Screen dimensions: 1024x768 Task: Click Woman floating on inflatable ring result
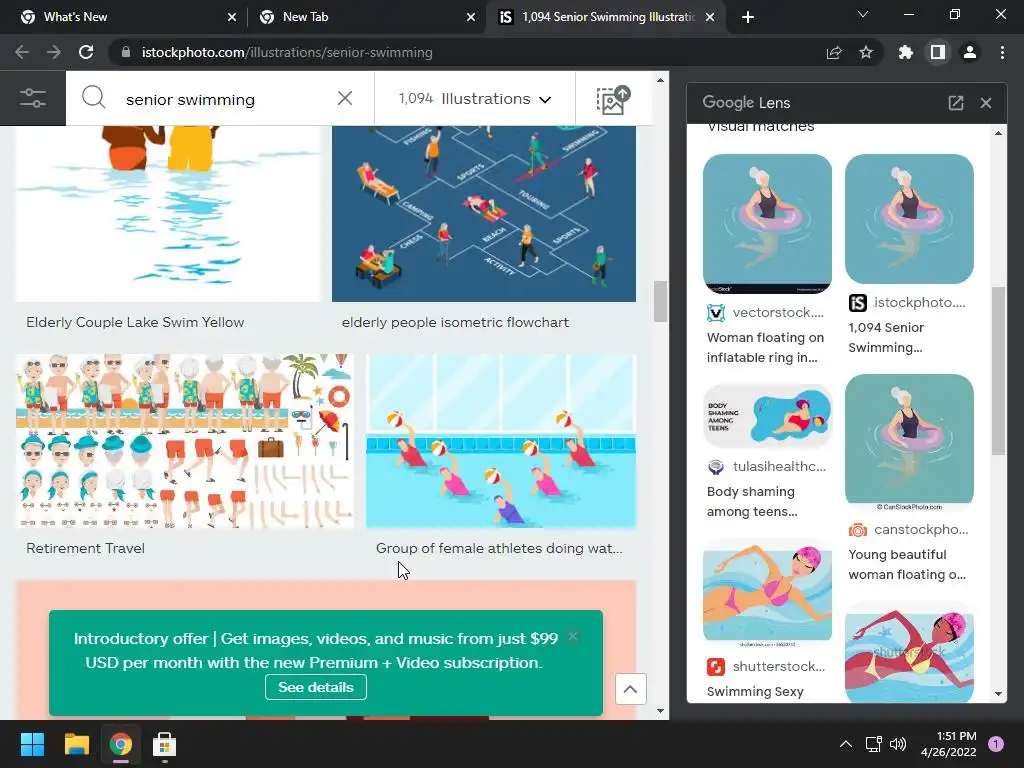[765, 347]
